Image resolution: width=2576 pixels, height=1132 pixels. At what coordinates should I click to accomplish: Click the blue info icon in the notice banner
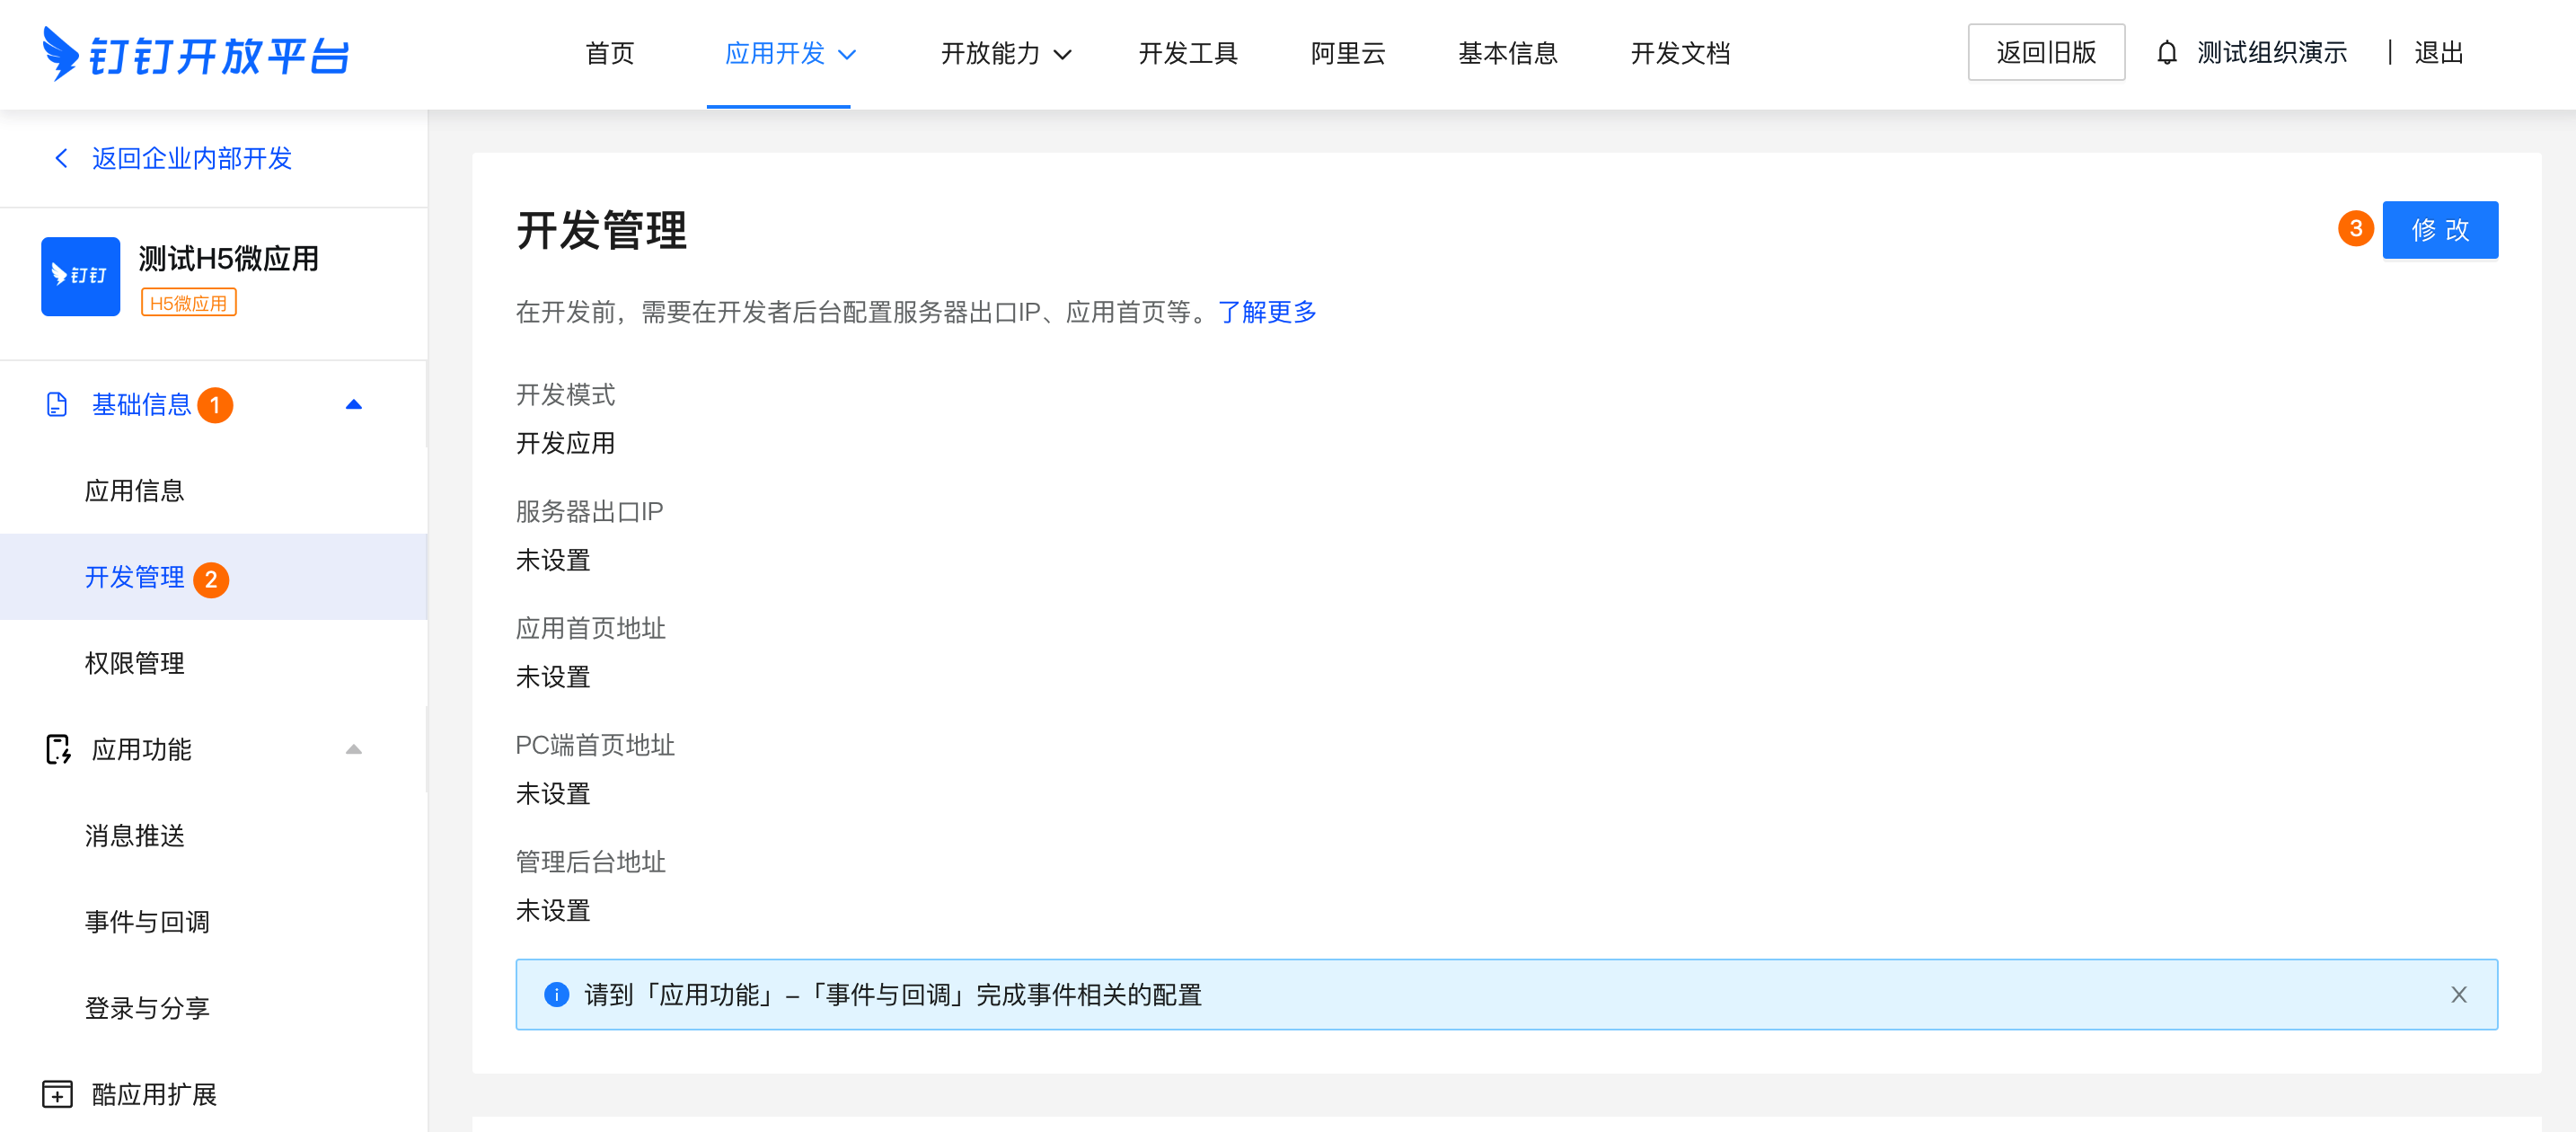556,994
